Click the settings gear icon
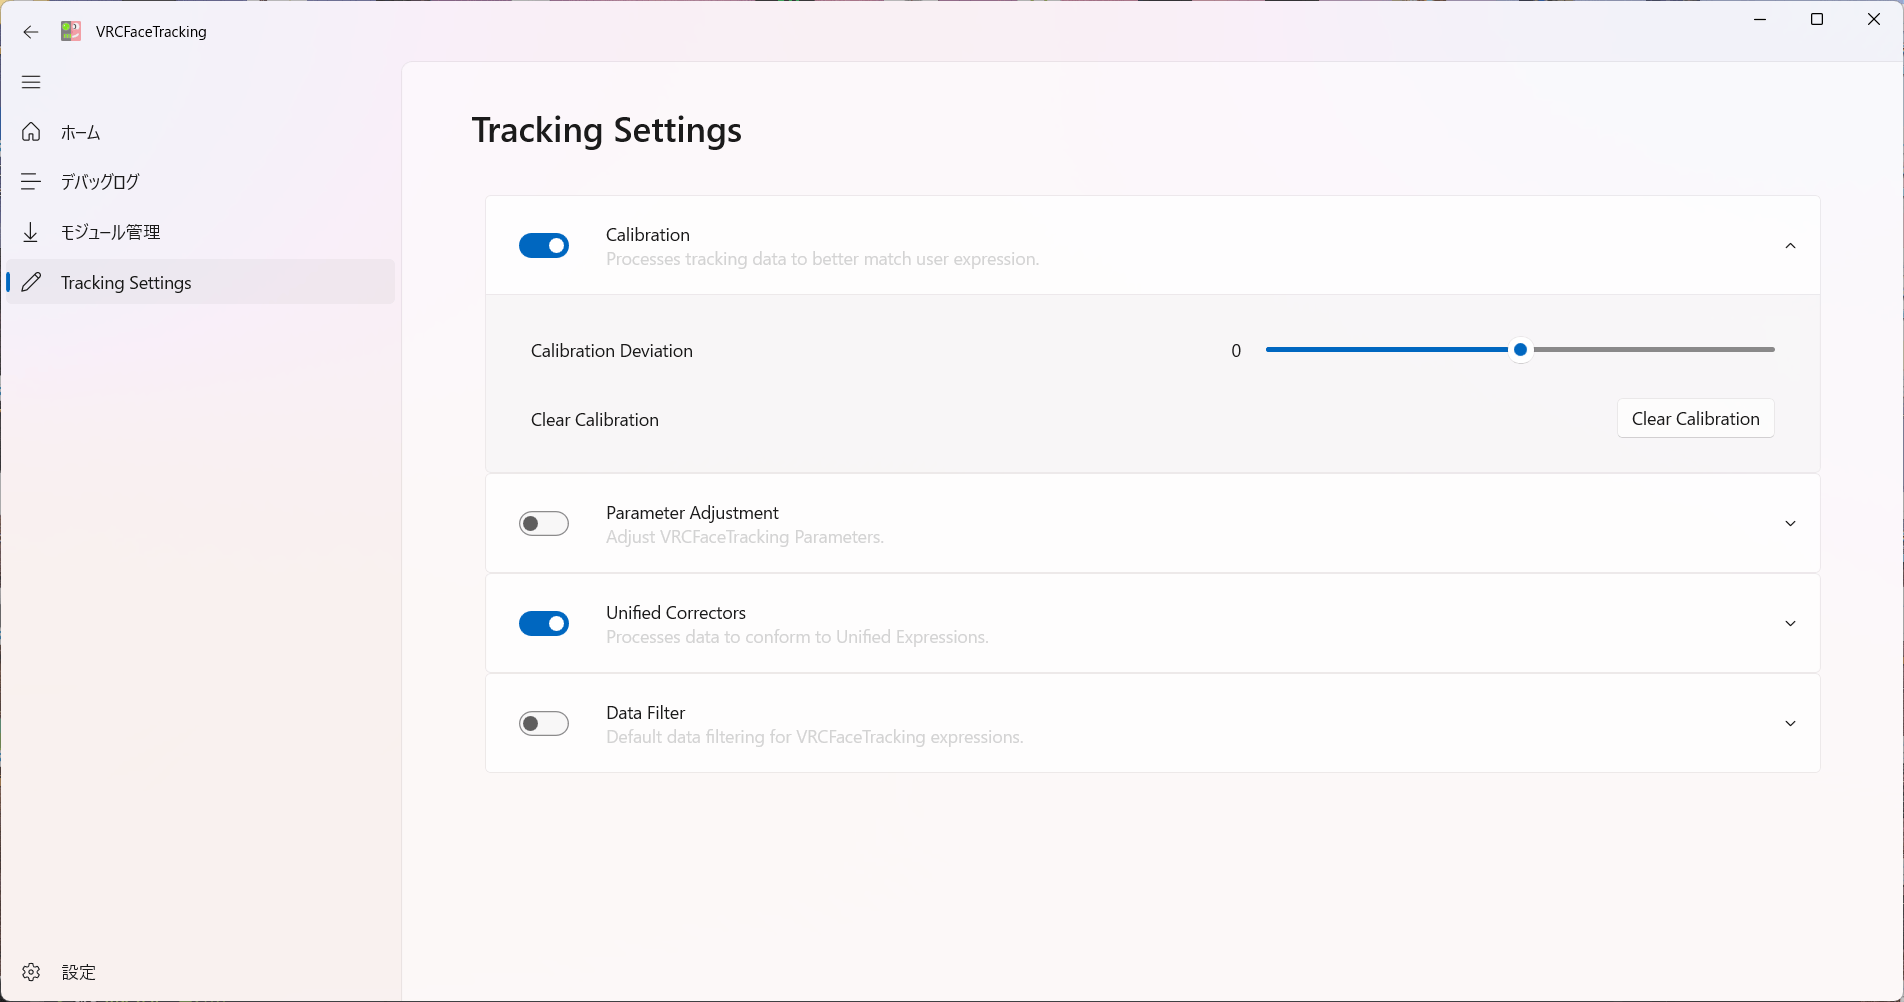This screenshot has height=1002, width=1904. [31, 972]
